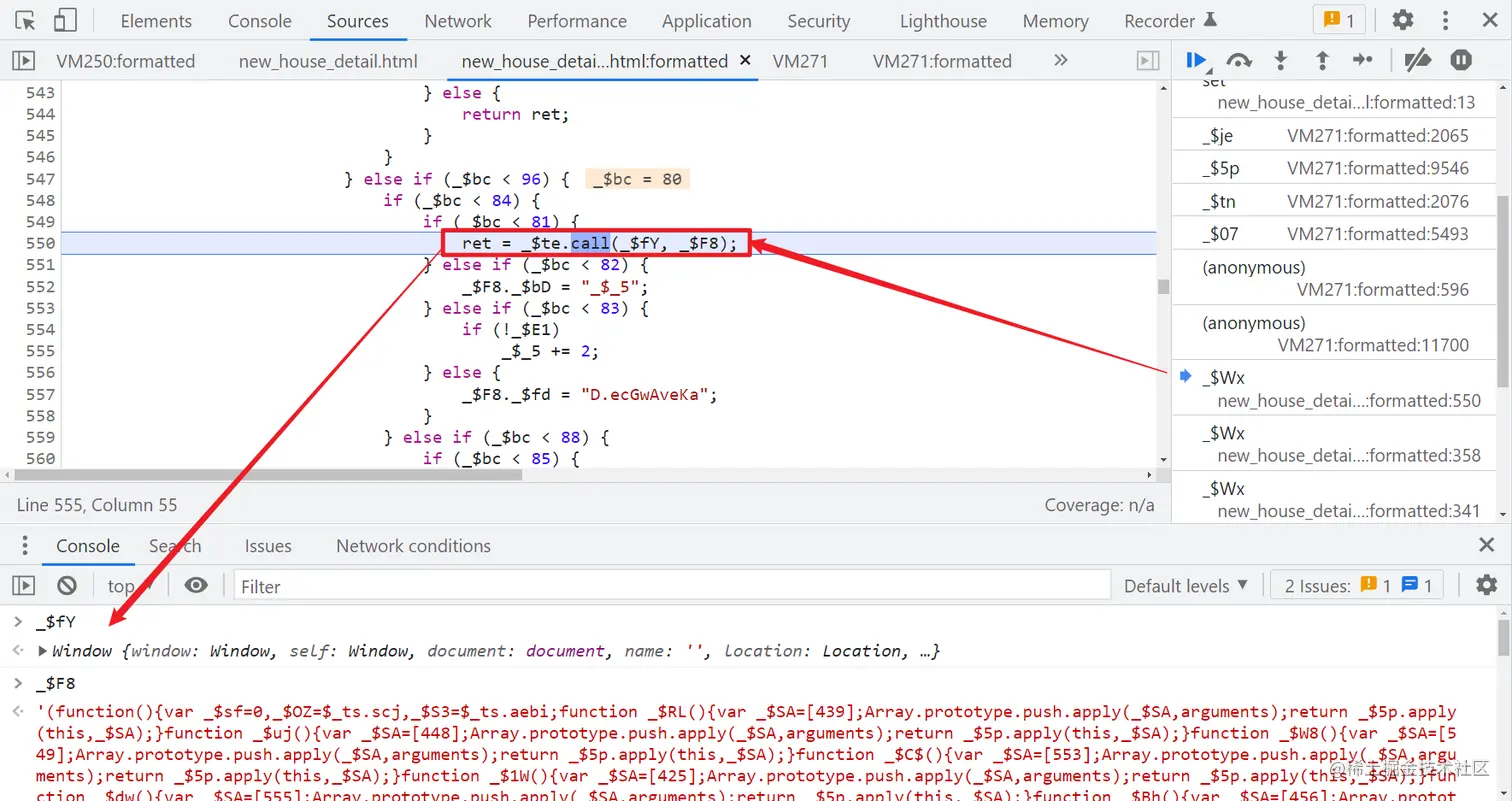
Task: Close the new_house_detai...html:formatted tab
Action: point(745,61)
